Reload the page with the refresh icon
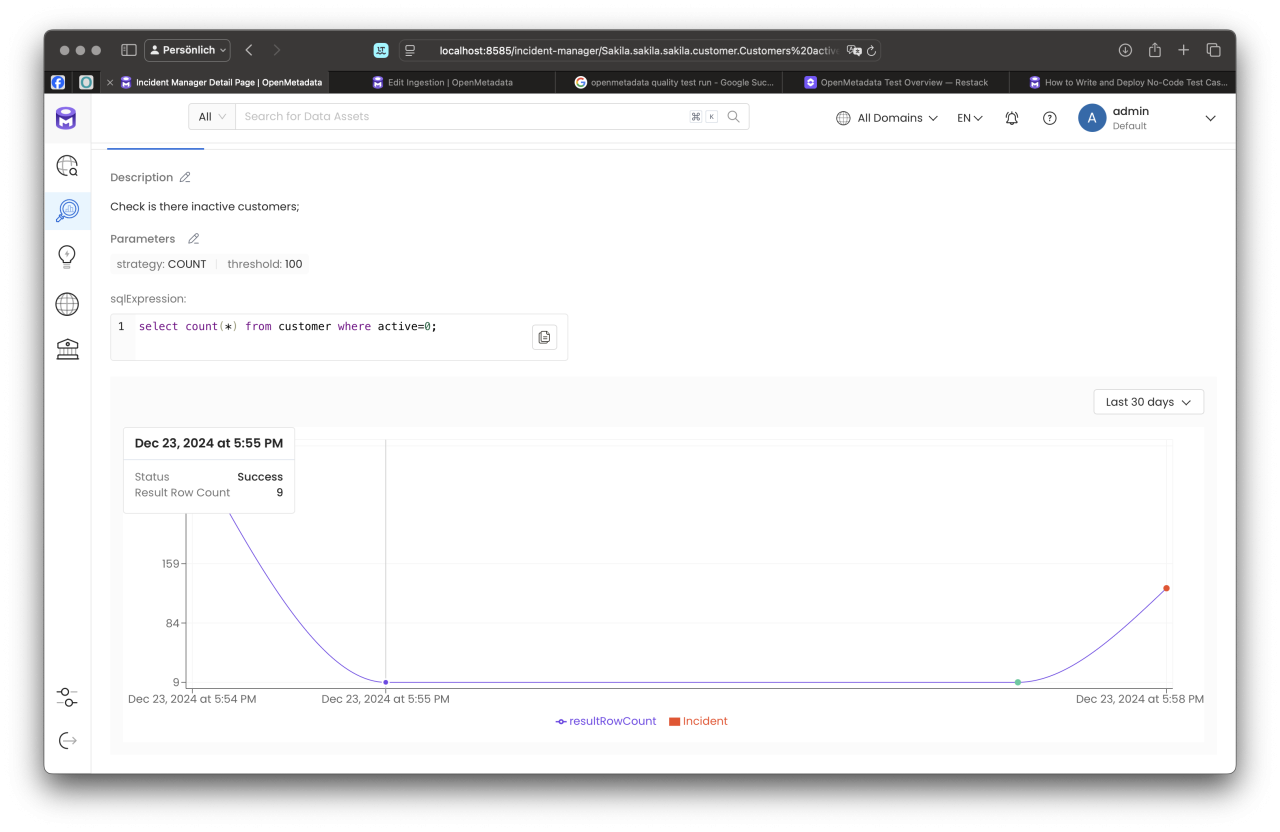1280x832 pixels. pyautogui.click(x=872, y=50)
